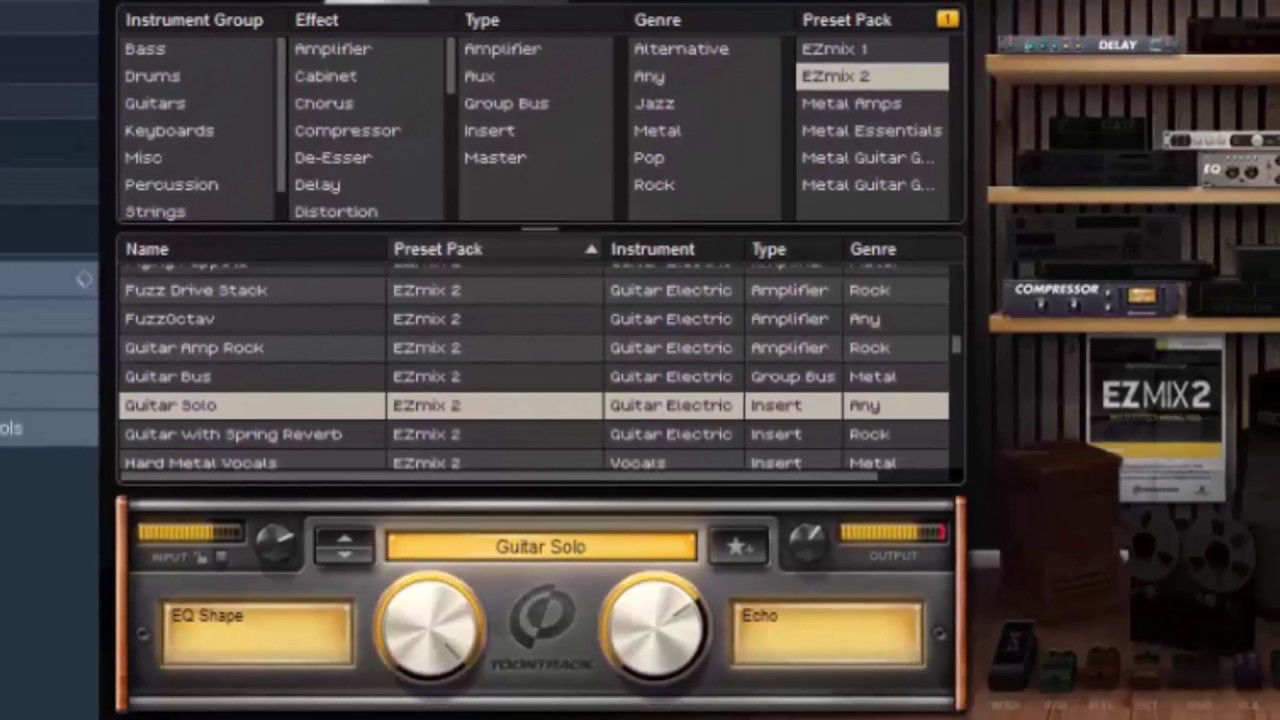This screenshot has height=720, width=1280.
Task: Click the EQ Shape large knob
Action: [x=430, y=630]
